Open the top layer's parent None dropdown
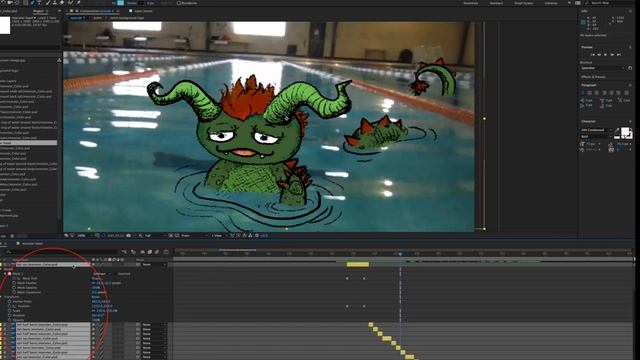640x360 pixels. click(154, 264)
